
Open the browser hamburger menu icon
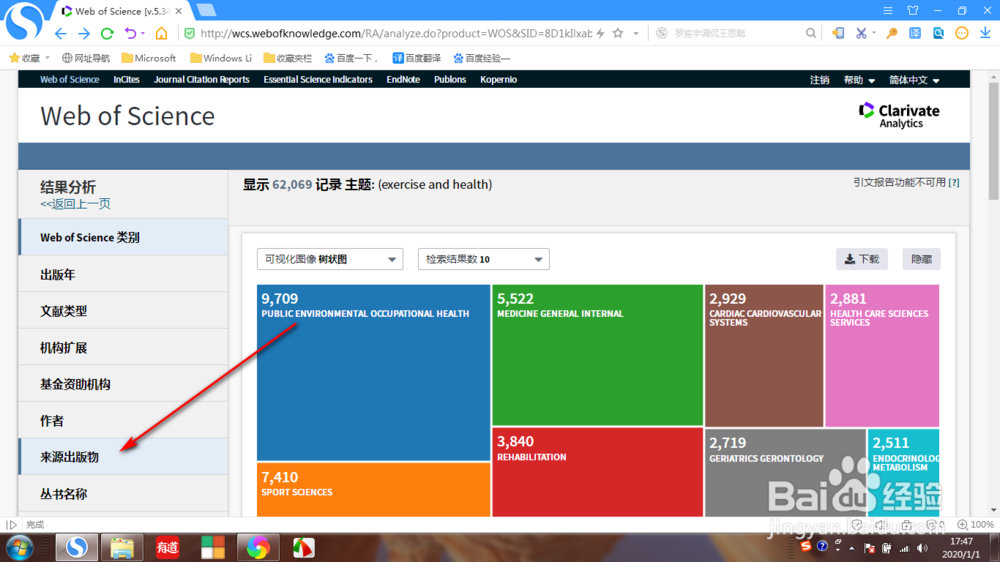coord(888,11)
